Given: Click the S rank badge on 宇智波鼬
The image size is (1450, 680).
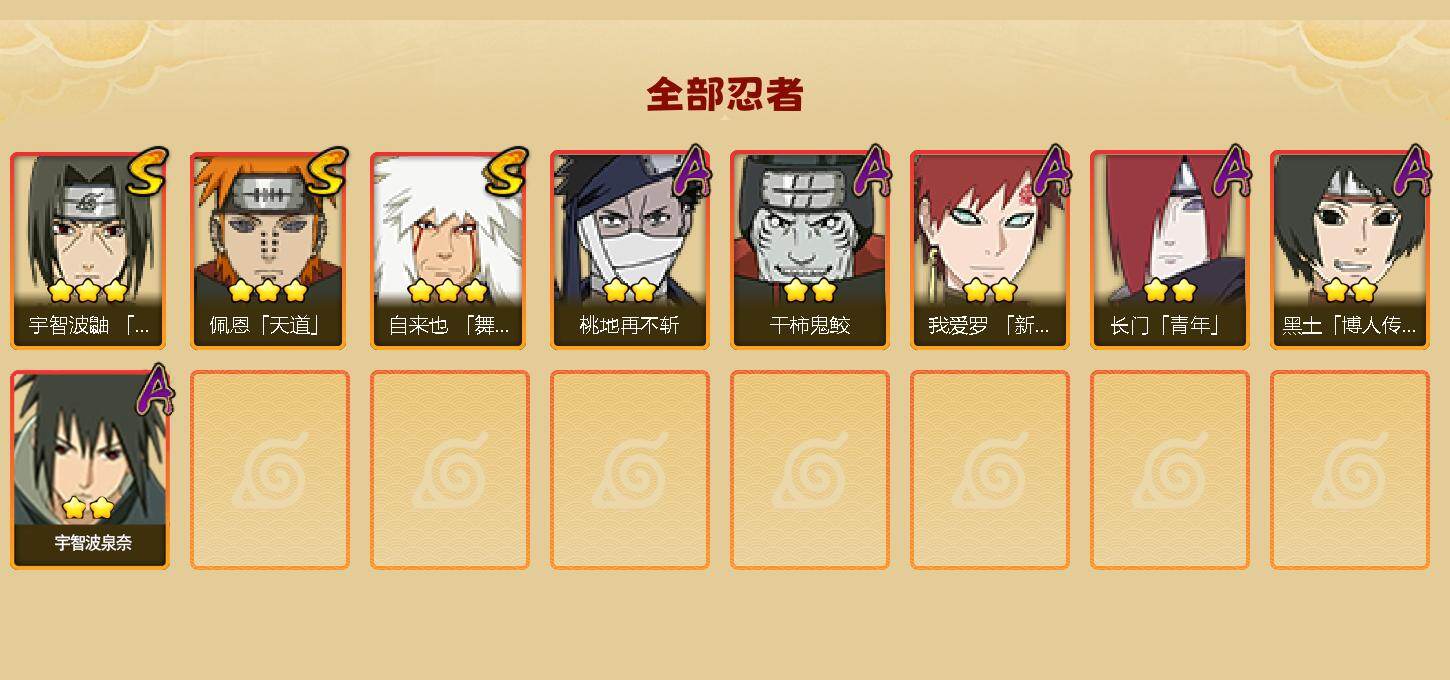Looking at the screenshot, I should [x=148, y=172].
